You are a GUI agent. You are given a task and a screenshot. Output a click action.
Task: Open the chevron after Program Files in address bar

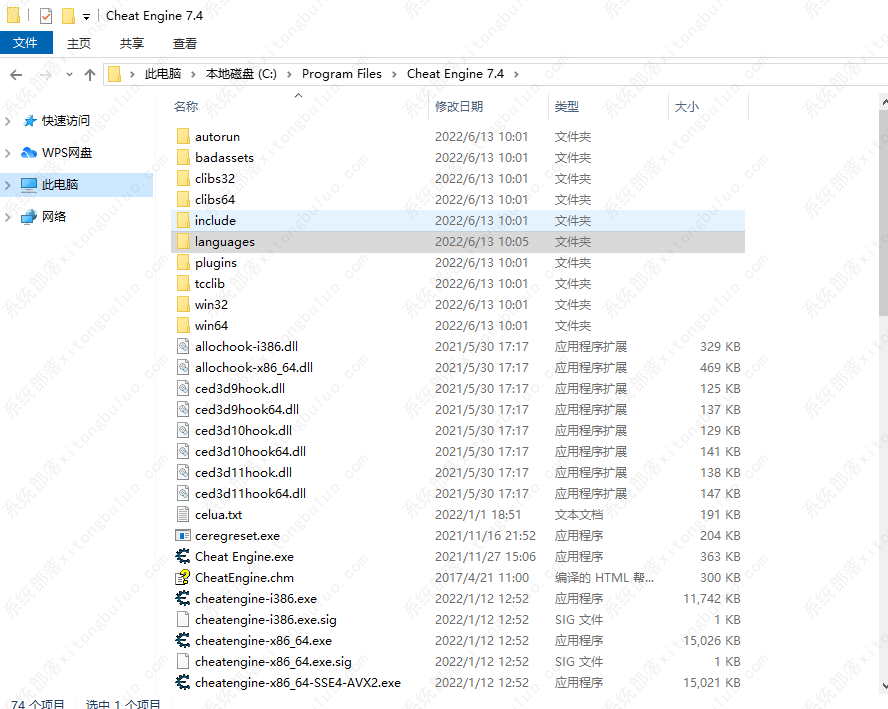pyautogui.click(x=394, y=74)
